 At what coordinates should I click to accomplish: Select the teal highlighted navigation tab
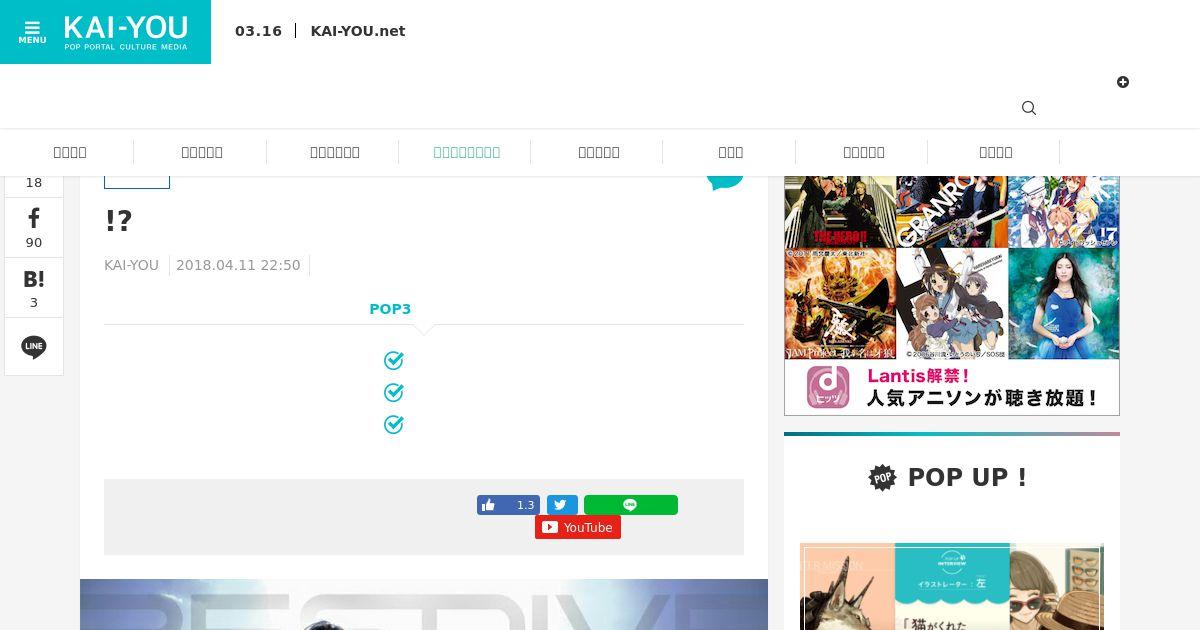click(x=466, y=152)
